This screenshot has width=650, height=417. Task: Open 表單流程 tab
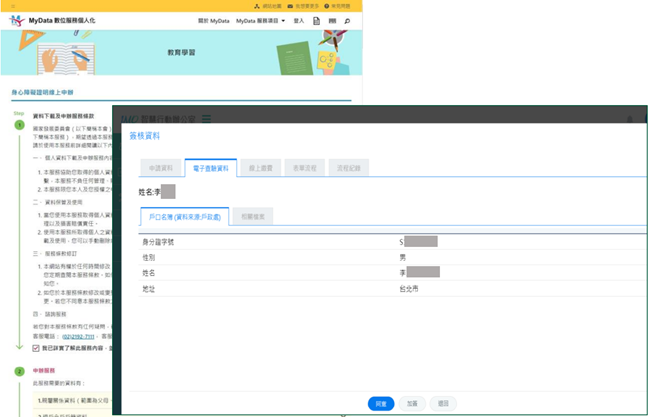[305, 168]
